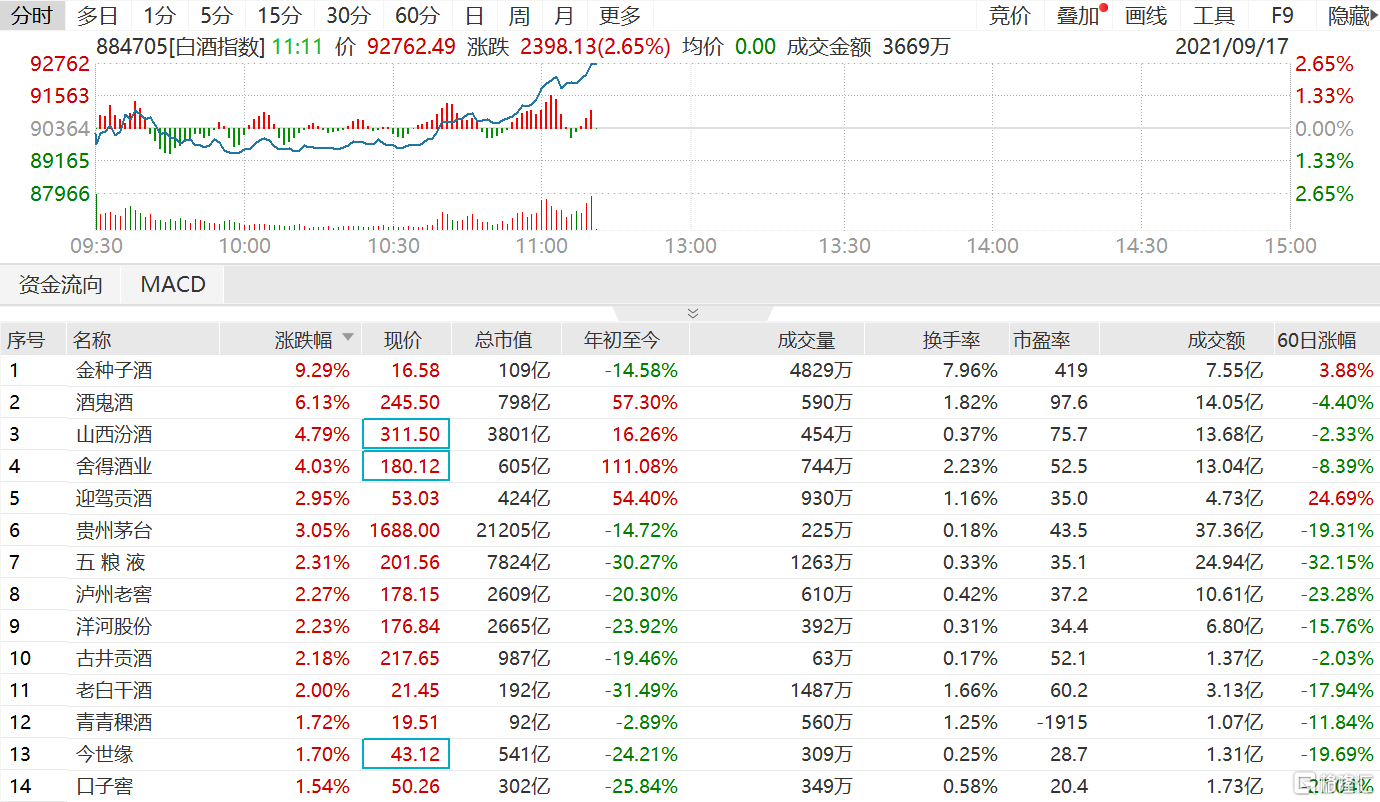Click the 竞价 auction button

(1009, 15)
